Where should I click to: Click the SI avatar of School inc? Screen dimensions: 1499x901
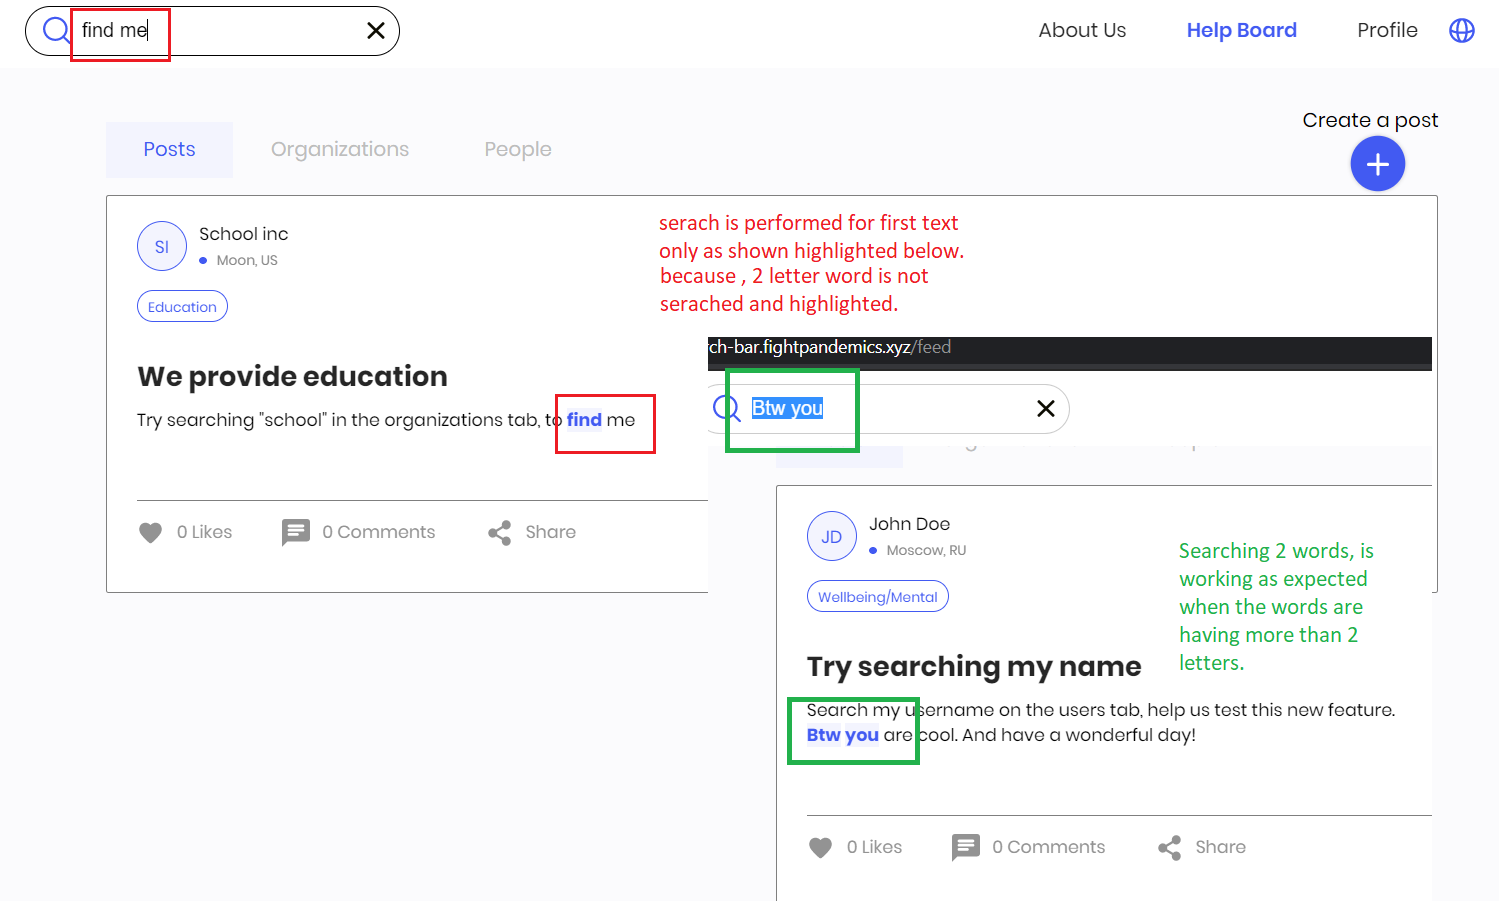coord(162,246)
